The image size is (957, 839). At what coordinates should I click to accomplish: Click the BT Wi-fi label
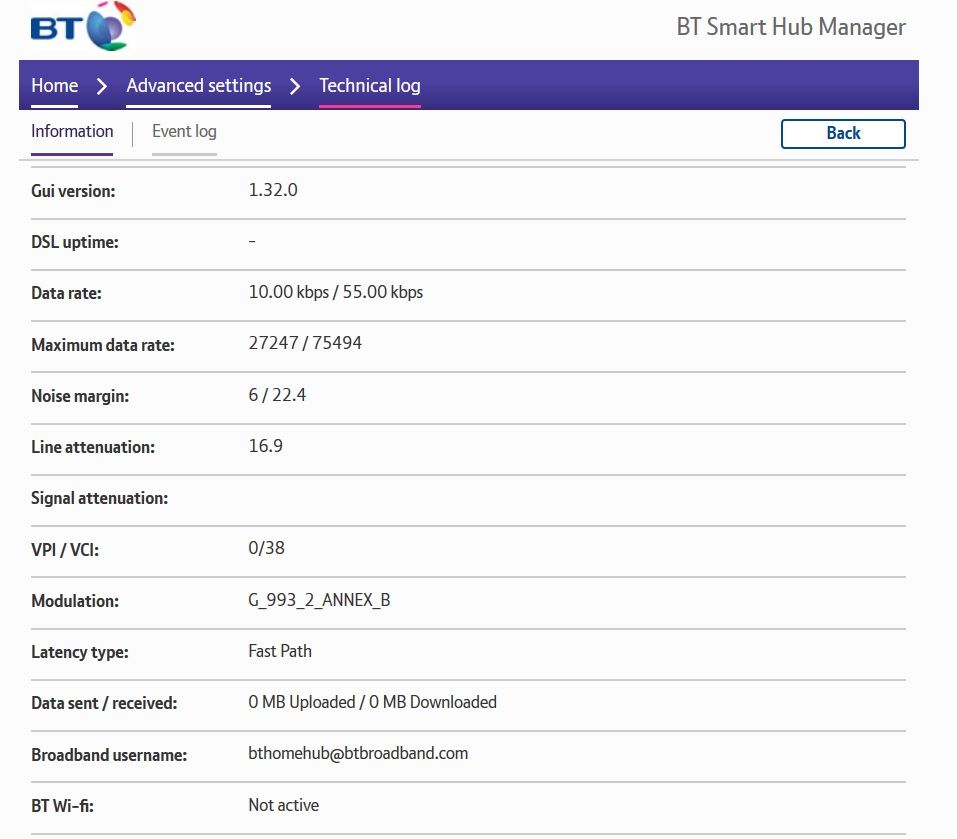[x=62, y=807]
